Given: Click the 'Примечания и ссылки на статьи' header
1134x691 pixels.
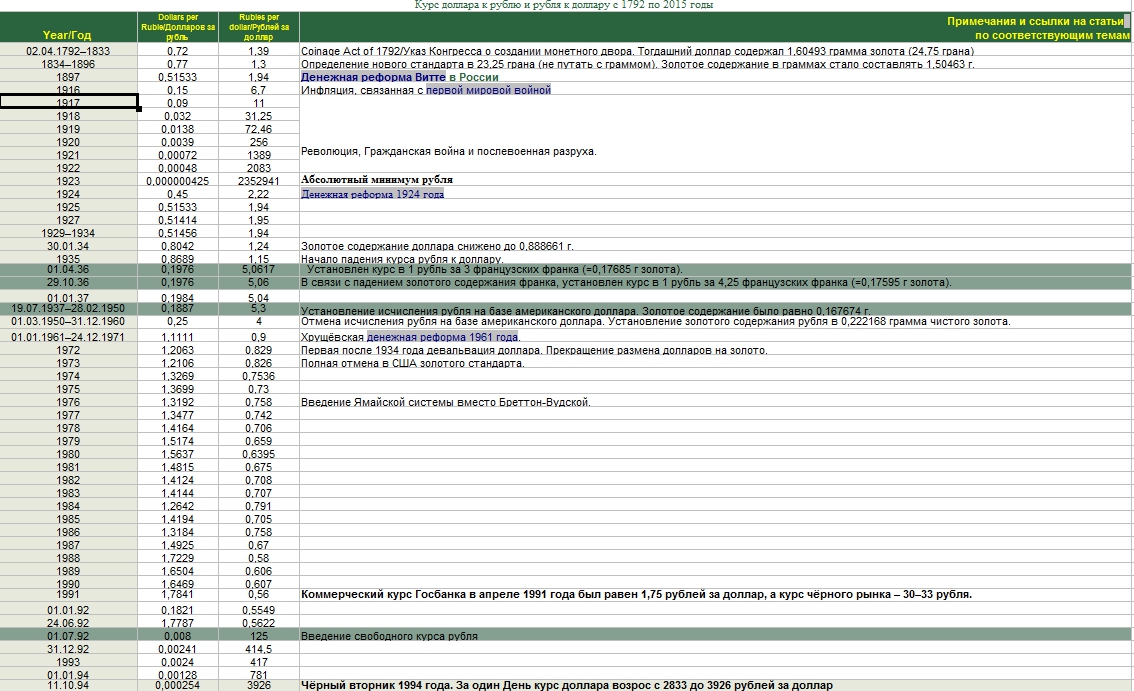Looking at the screenshot, I should pyautogui.click(x=1039, y=22).
